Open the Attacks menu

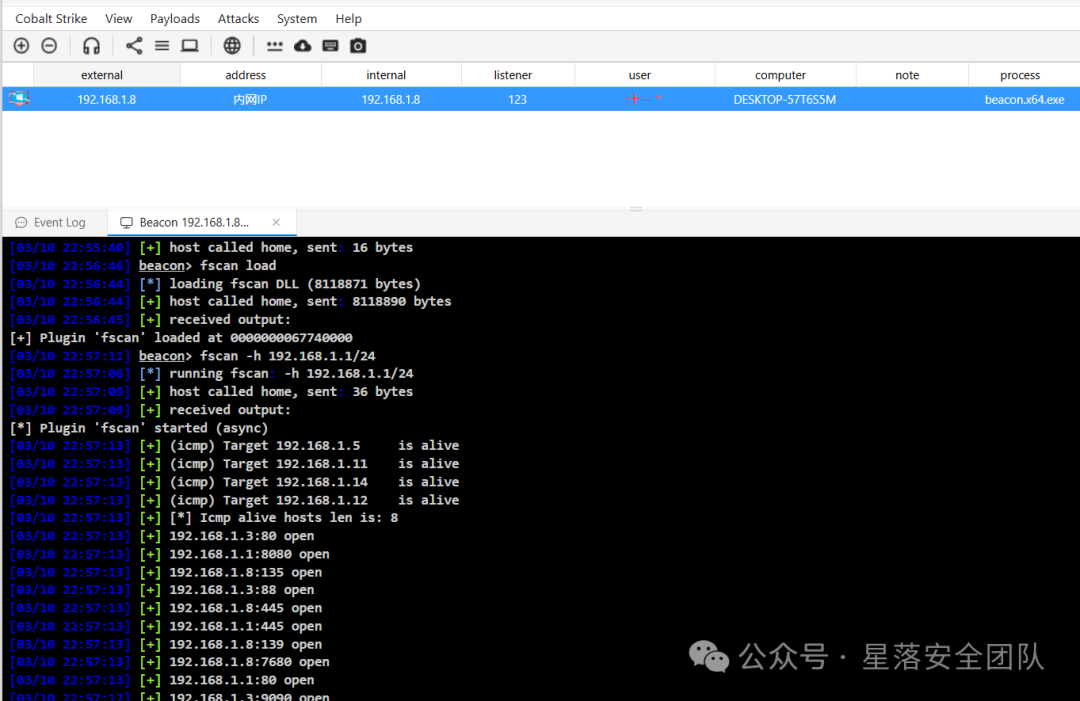click(x=238, y=19)
